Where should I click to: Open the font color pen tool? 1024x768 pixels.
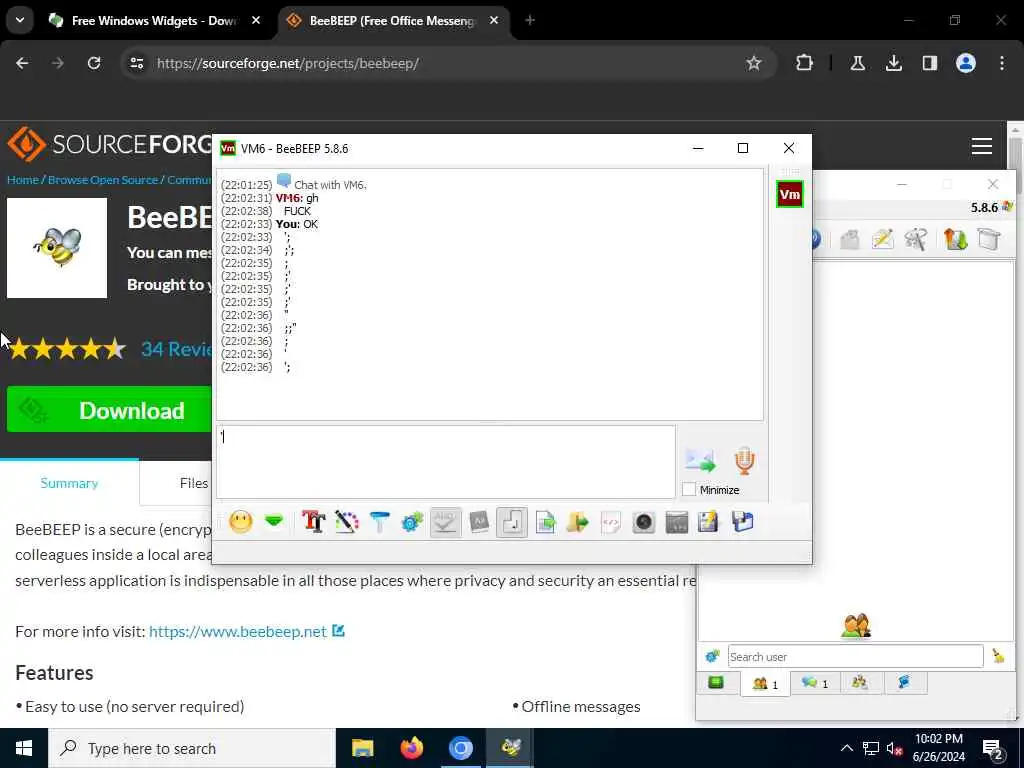(x=347, y=522)
